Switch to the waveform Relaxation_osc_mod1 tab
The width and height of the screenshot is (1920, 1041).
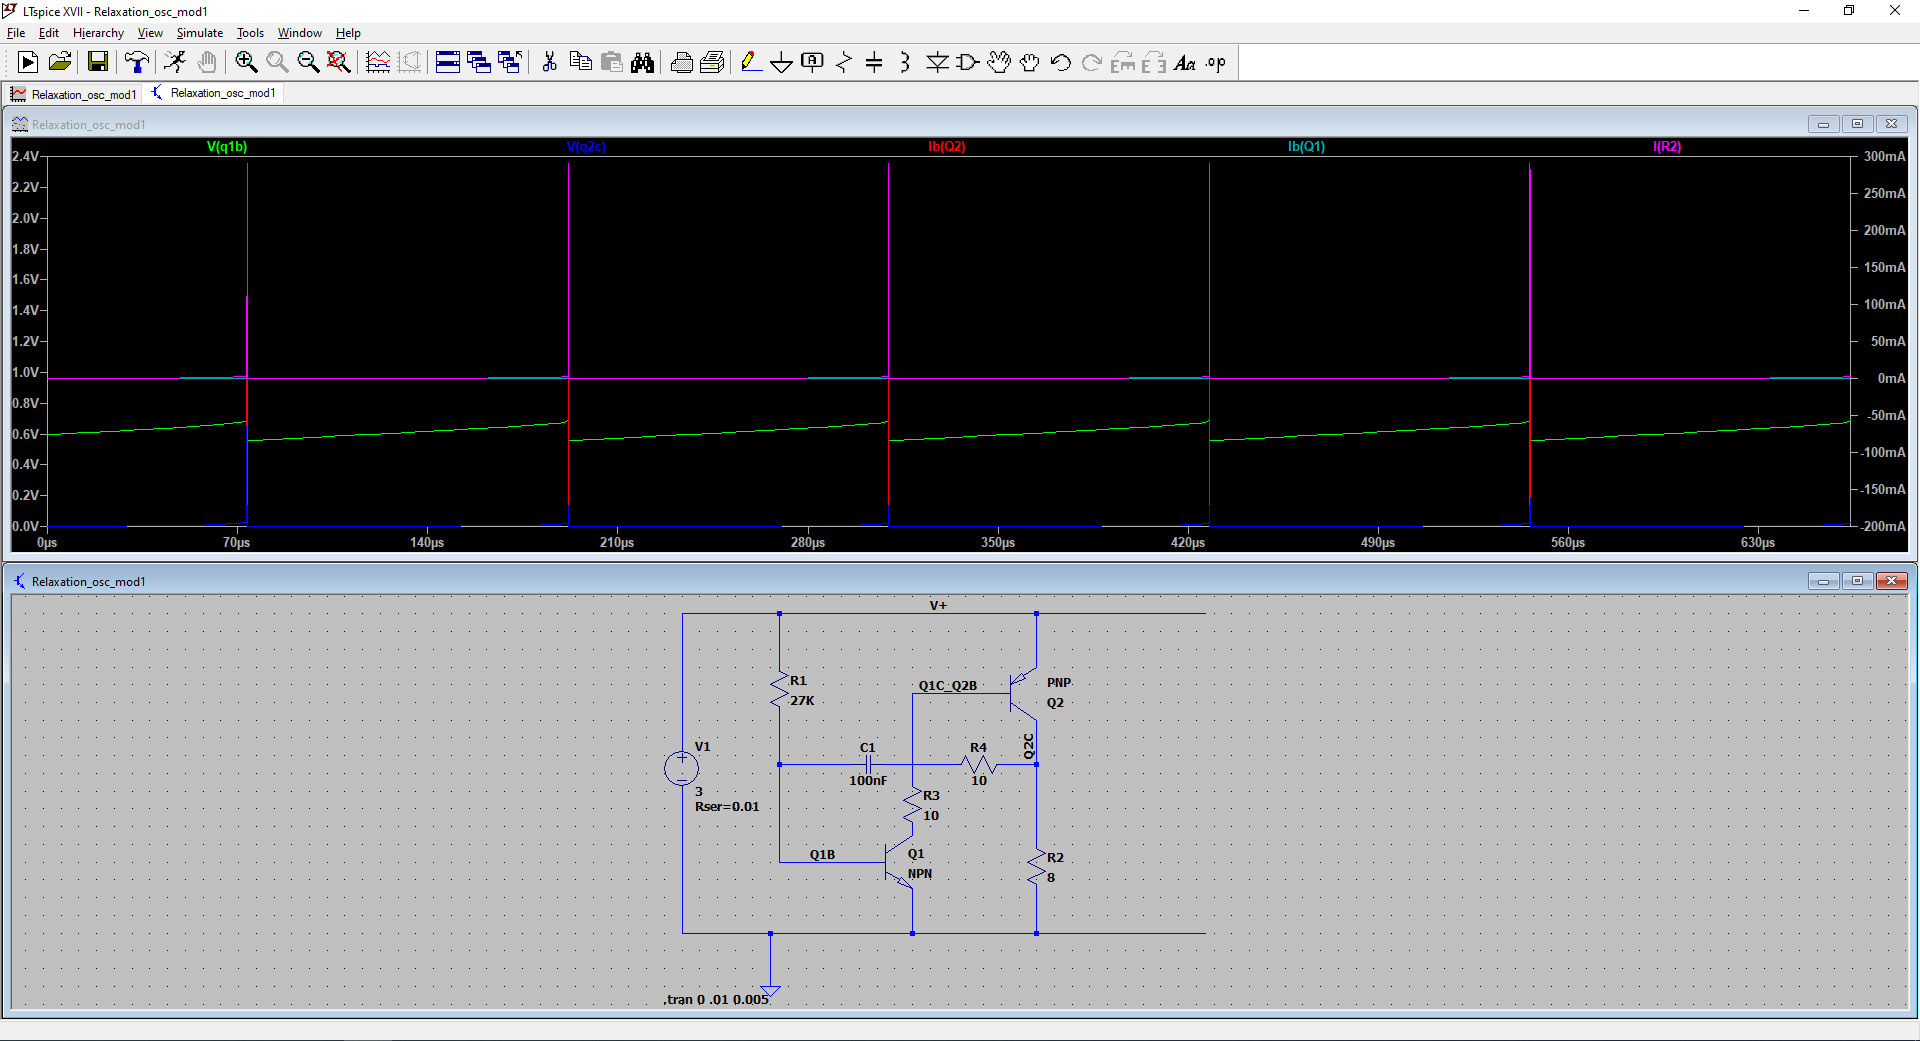click(74, 94)
